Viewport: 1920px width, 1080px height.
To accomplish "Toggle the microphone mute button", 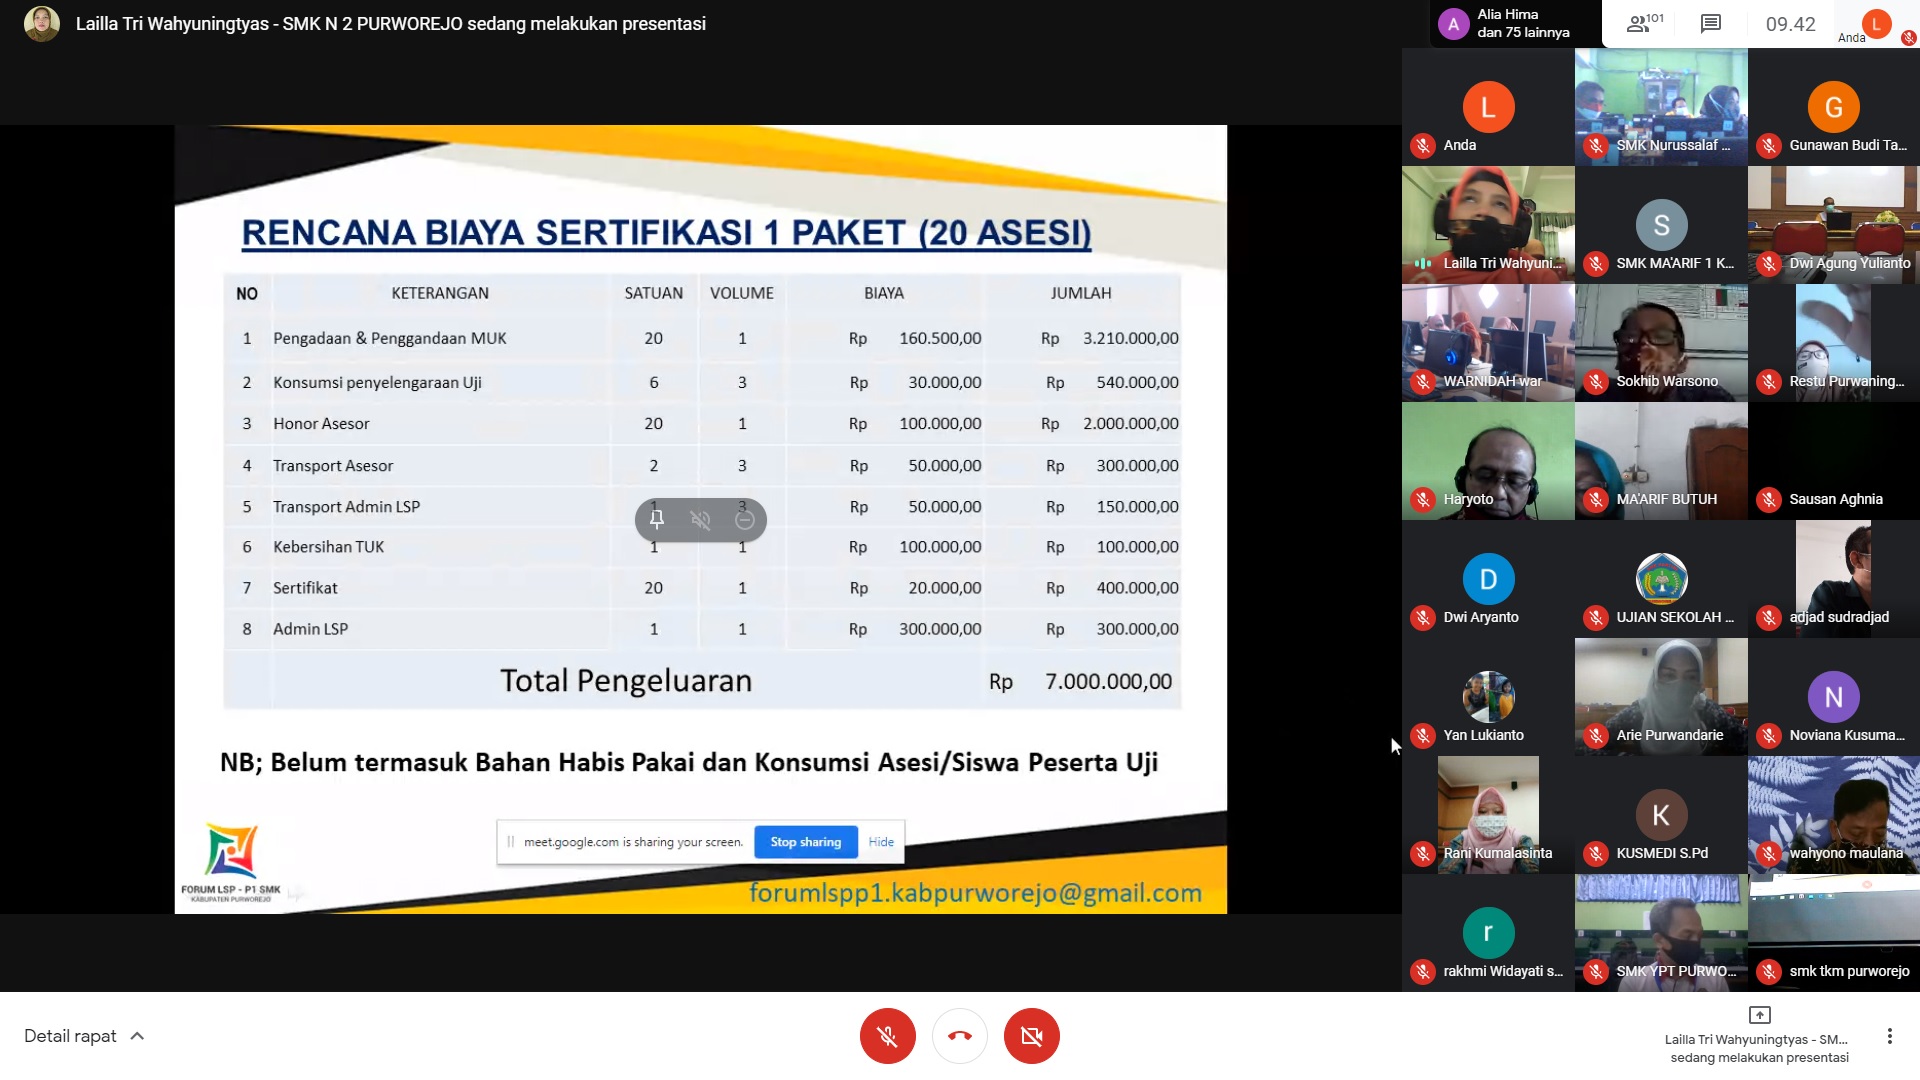I will click(x=887, y=1036).
